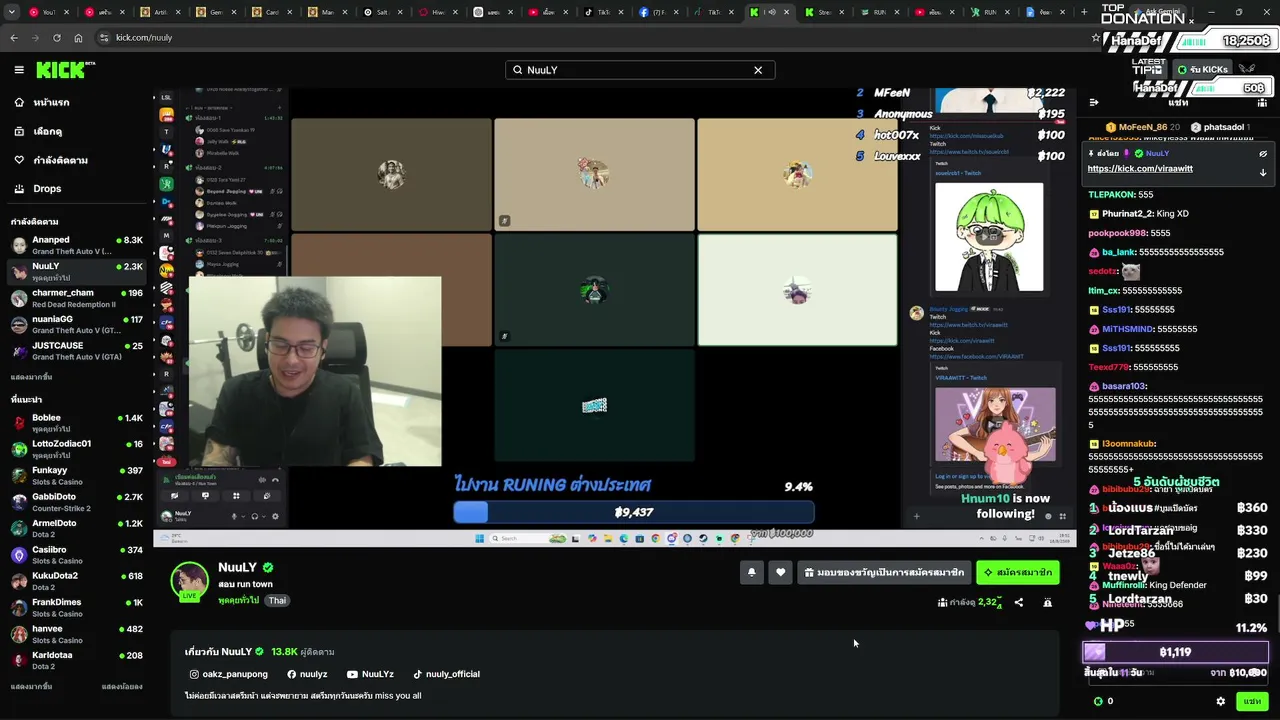The image size is (1280, 720).
Task: Open JUSTCAUSE channel in sidebar
Action: (77, 351)
